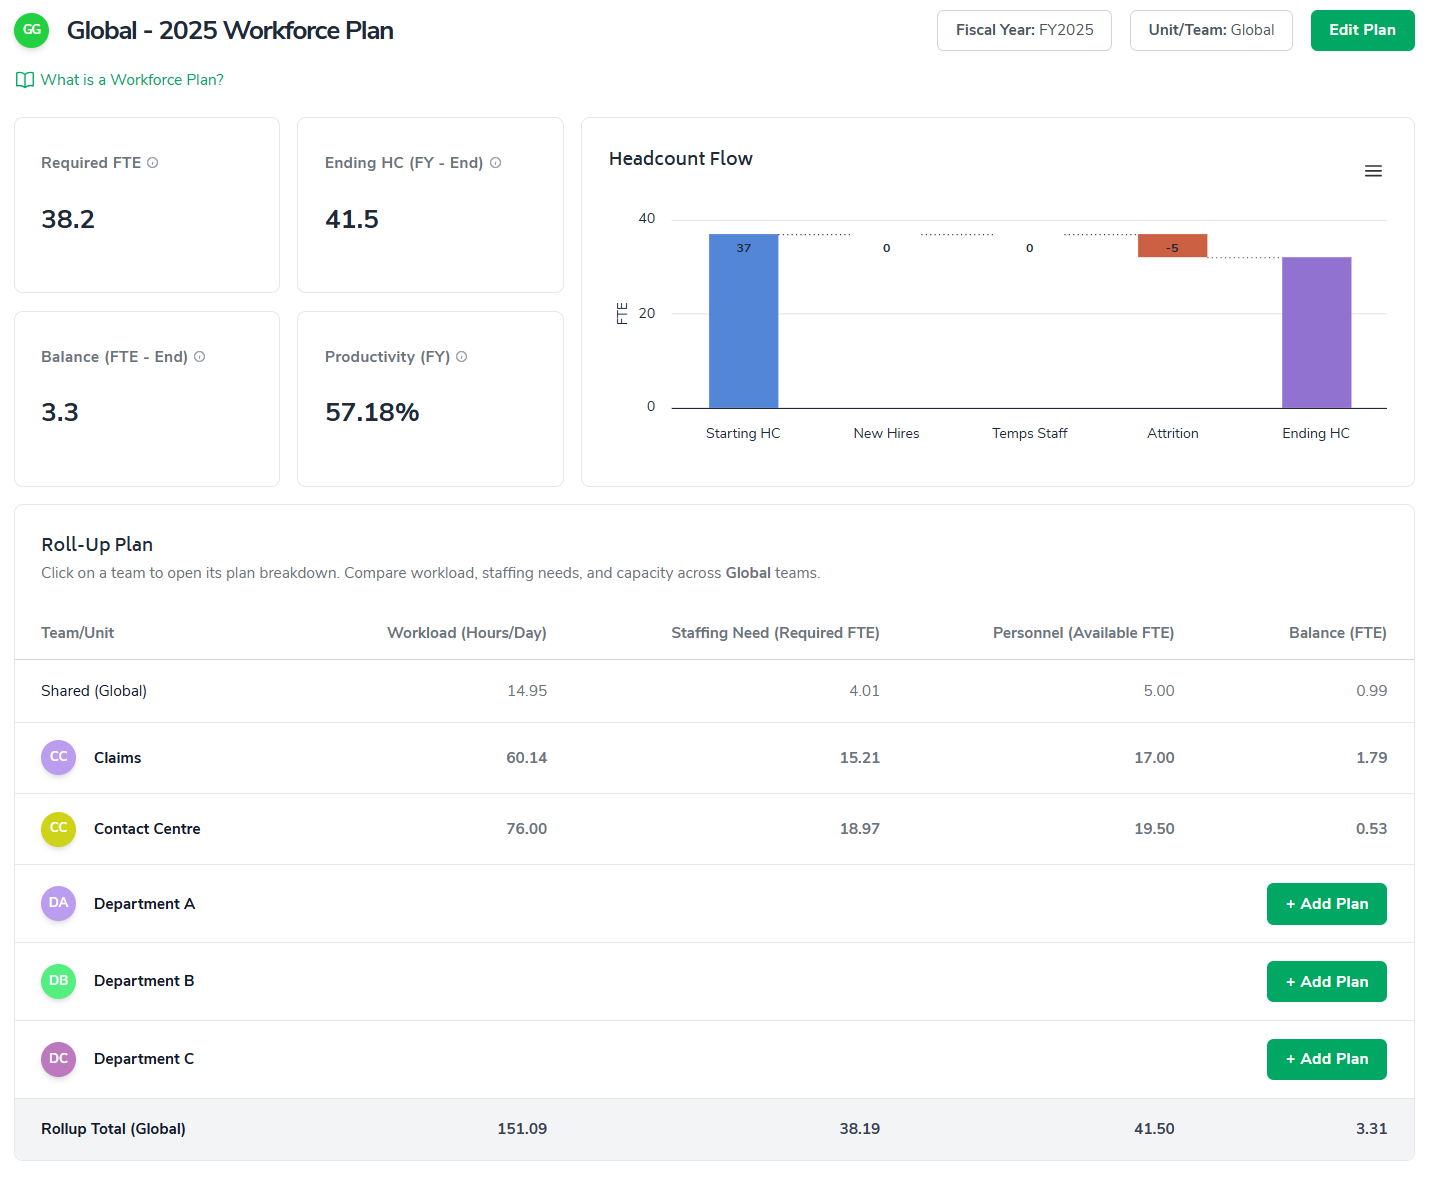
Task: Click the info icon beside Required FTE
Action: [x=153, y=163]
